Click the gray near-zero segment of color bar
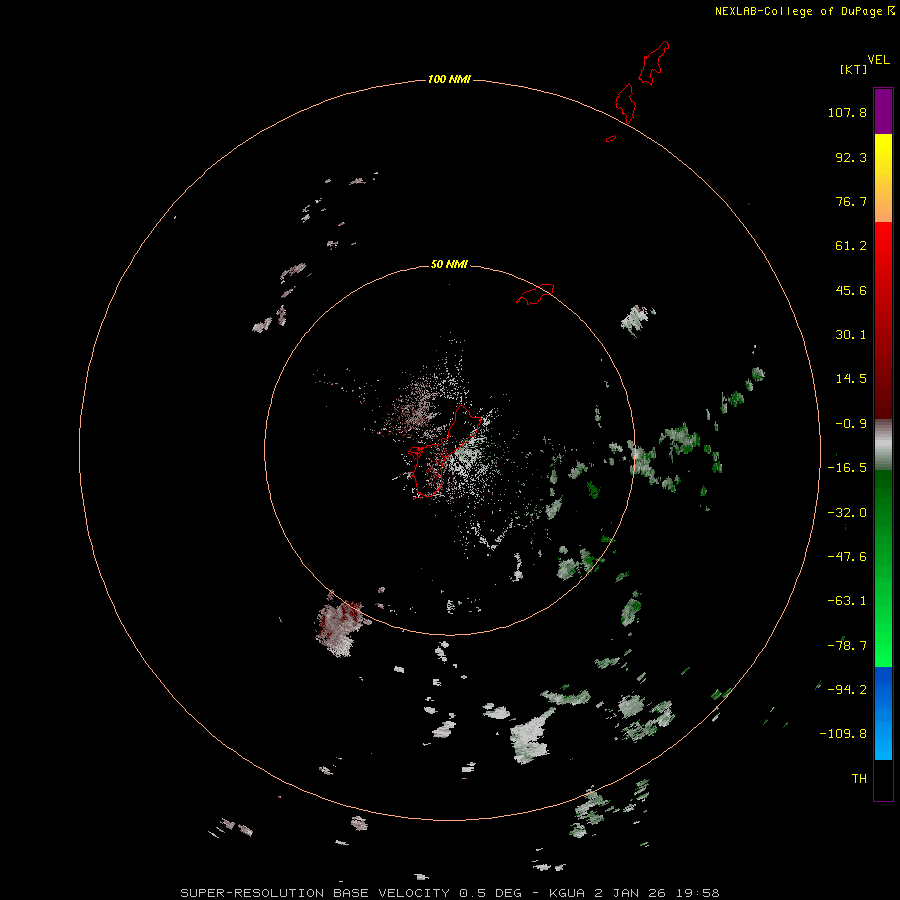The width and height of the screenshot is (900, 900). pos(883,445)
